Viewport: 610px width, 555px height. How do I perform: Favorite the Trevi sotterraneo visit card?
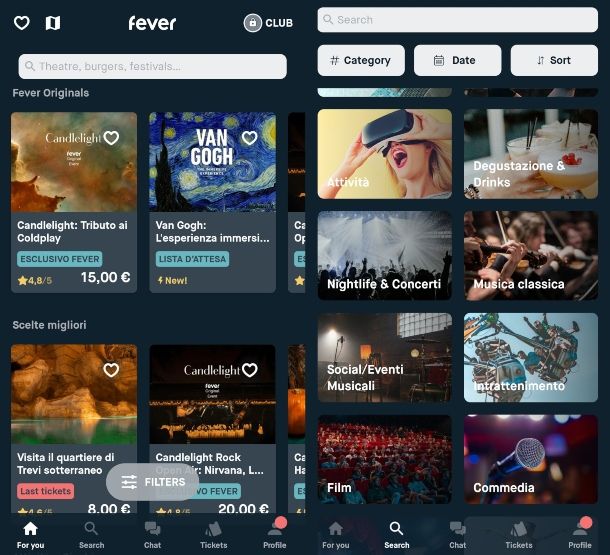[111, 369]
